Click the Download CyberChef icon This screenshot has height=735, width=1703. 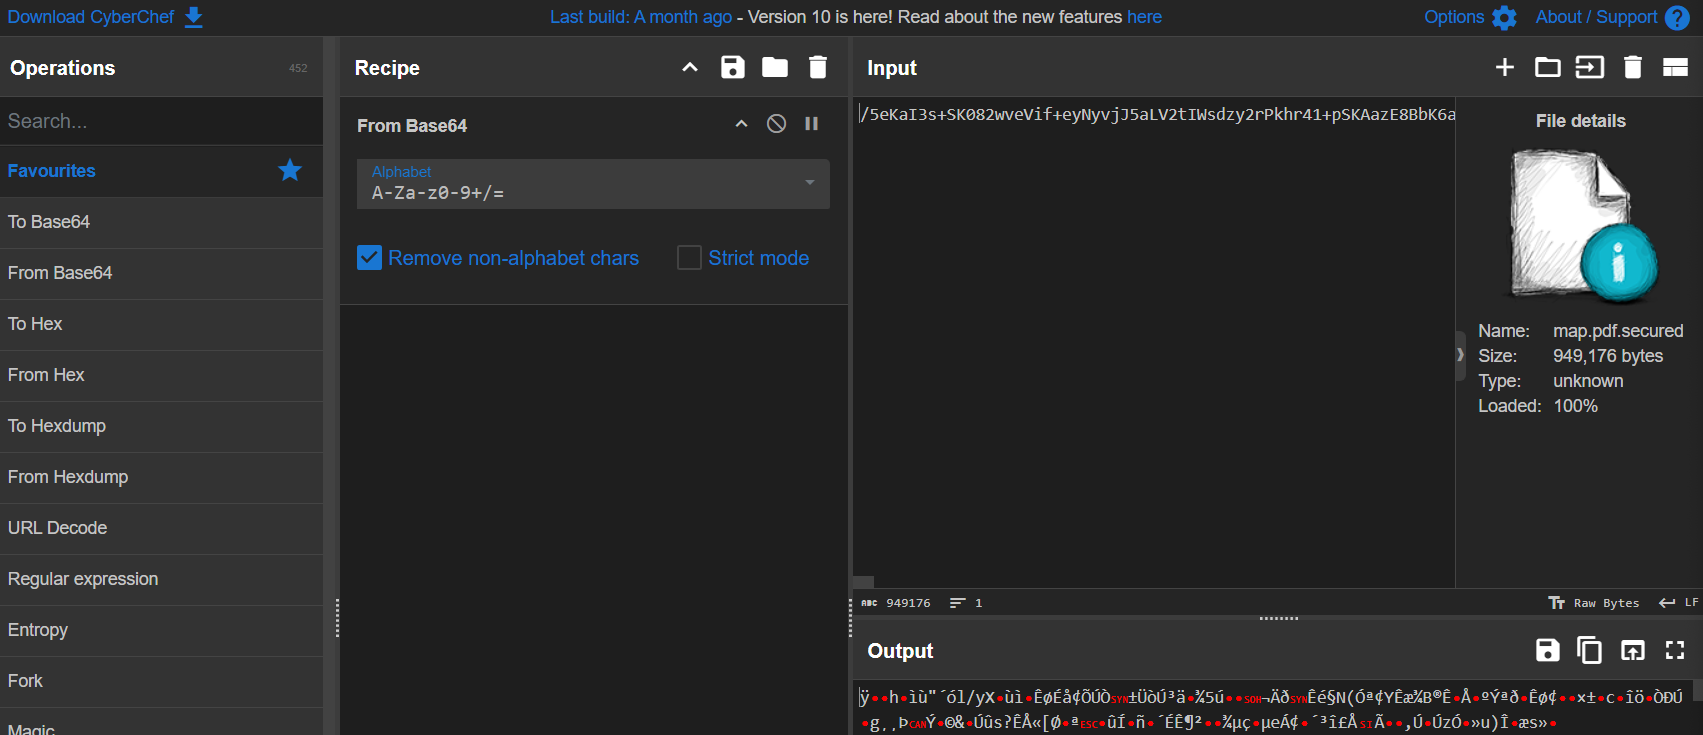(194, 17)
